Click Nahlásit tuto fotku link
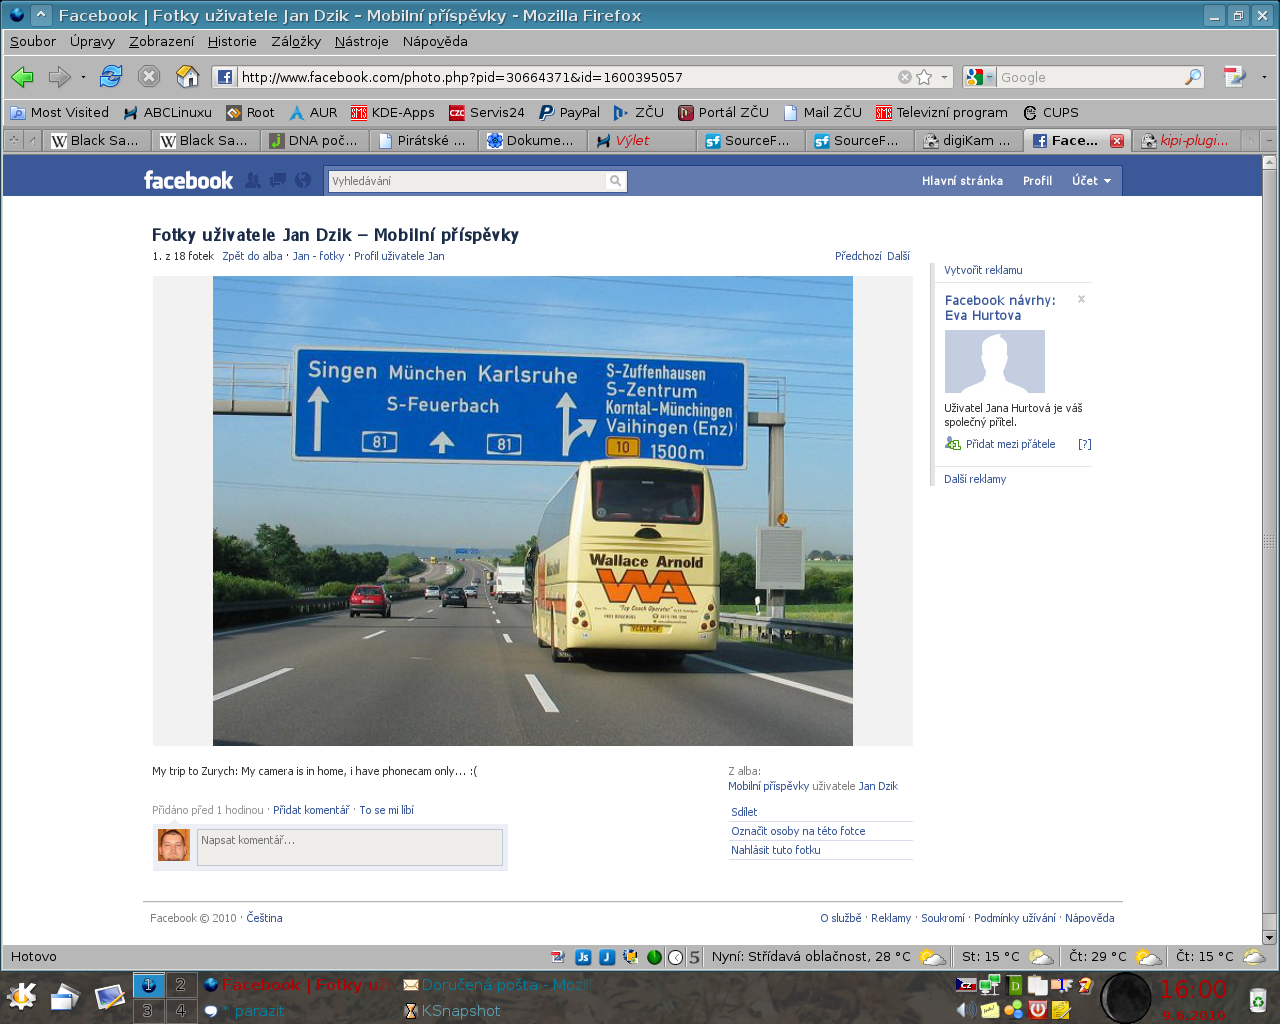 point(775,850)
